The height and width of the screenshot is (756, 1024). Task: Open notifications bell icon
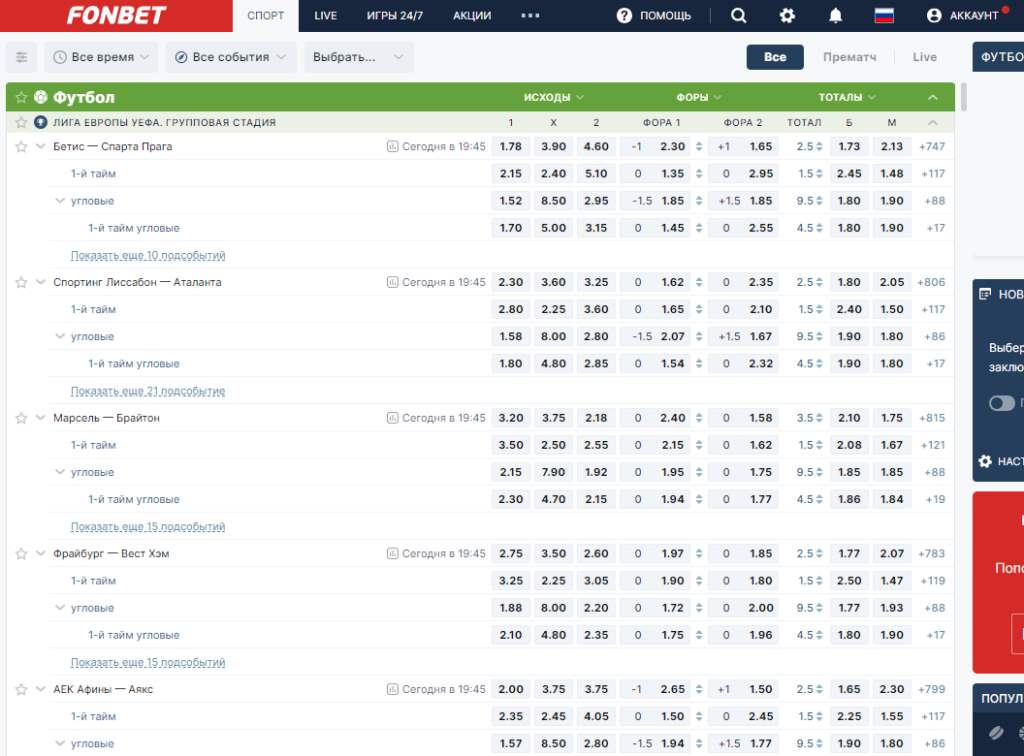[835, 16]
